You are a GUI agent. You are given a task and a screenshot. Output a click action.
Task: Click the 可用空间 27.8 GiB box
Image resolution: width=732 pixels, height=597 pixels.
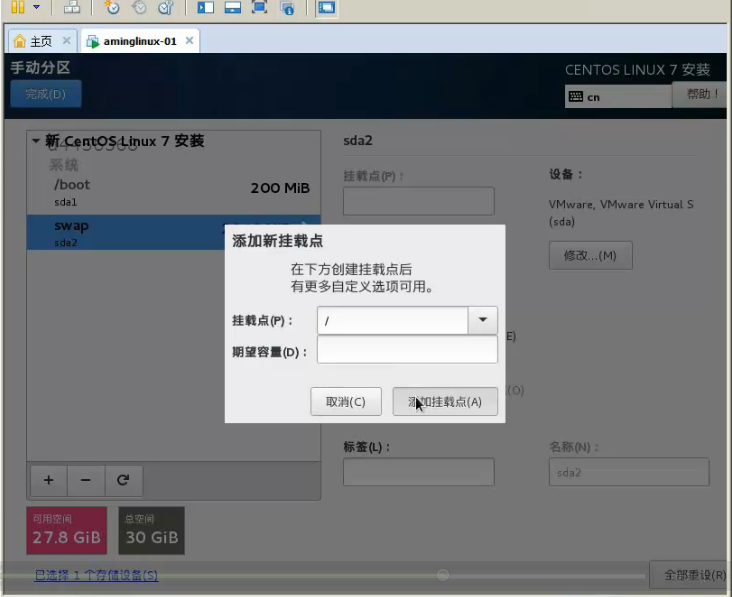tap(67, 531)
